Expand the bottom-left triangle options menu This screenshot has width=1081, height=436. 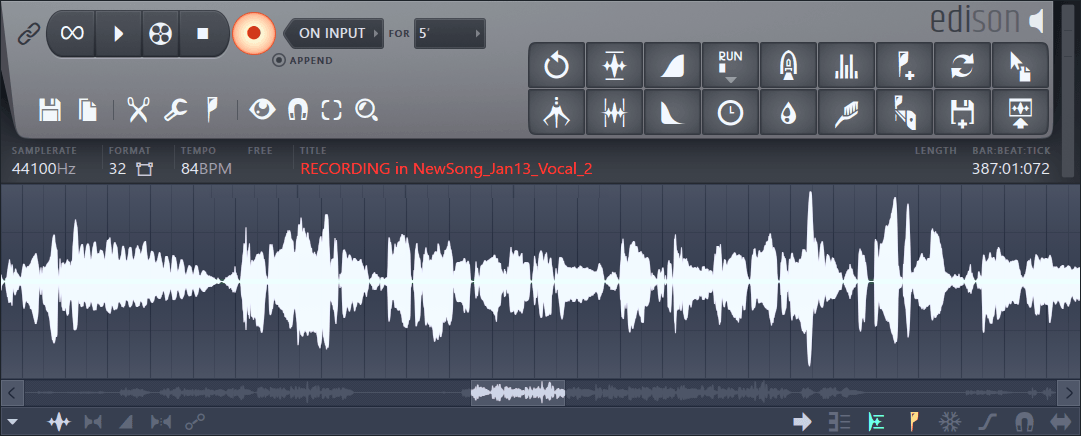(x=12, y=422)
